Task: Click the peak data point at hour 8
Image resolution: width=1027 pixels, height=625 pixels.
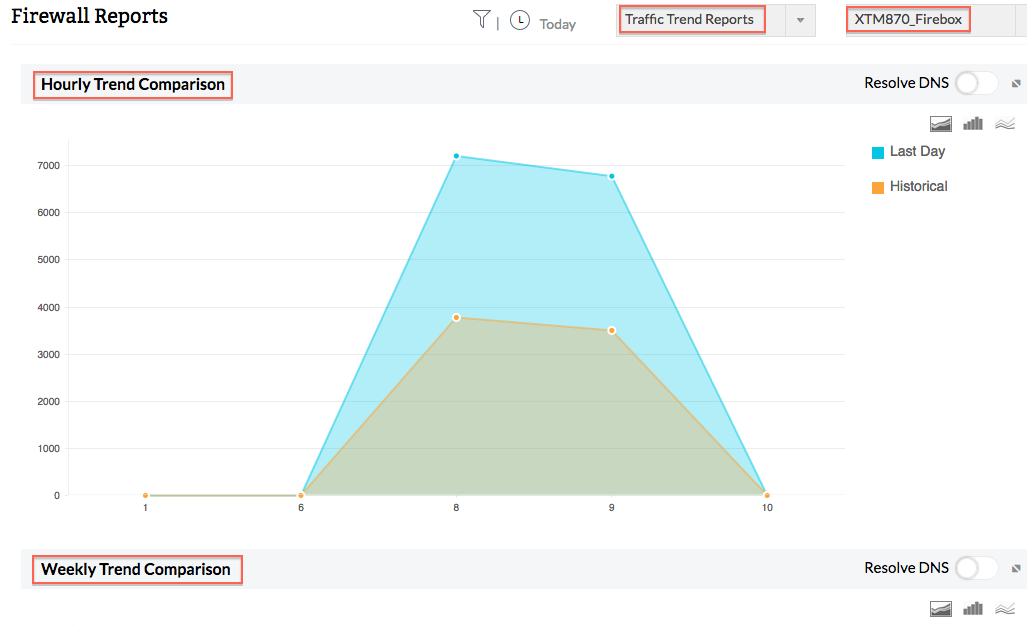Action: pyautogui.click(x=456, y=156)
